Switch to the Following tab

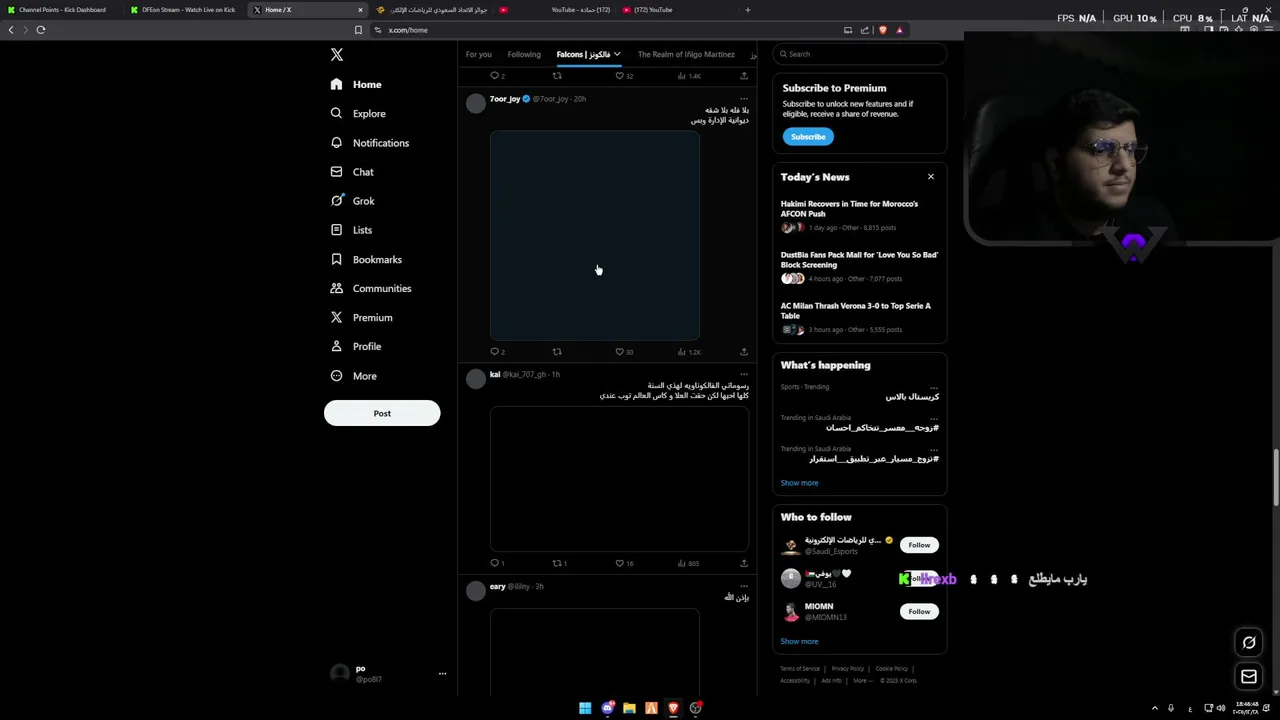[x=524, y=54]
